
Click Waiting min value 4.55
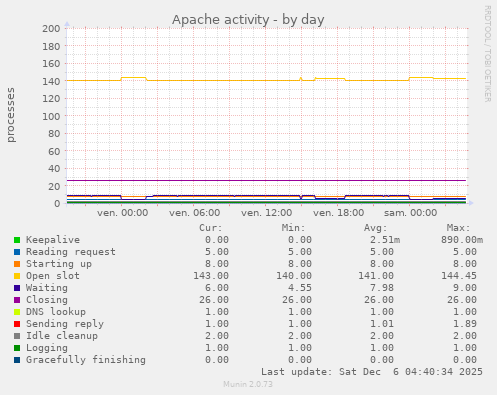(x=300, y=288)
